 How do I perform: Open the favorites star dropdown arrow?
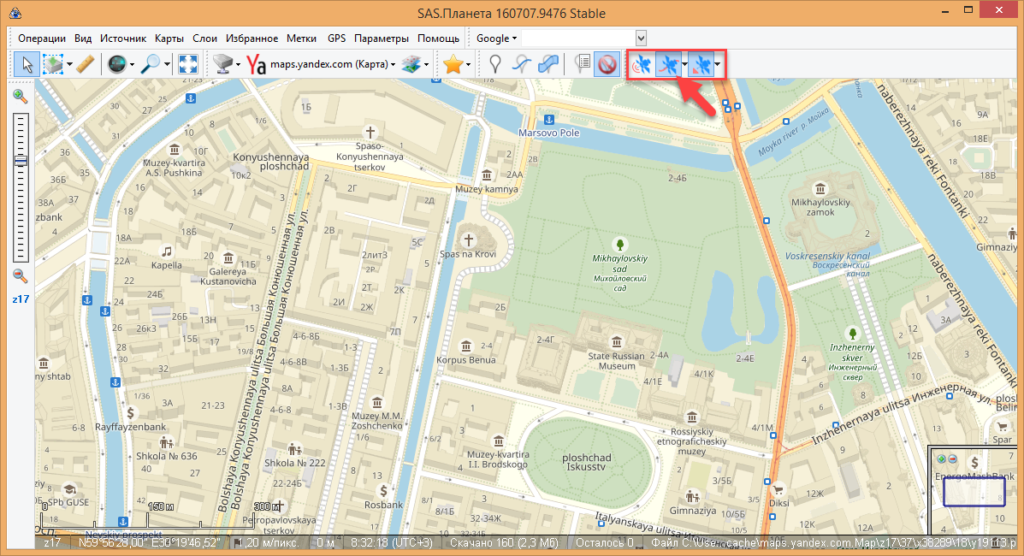[x=468, y=66]
